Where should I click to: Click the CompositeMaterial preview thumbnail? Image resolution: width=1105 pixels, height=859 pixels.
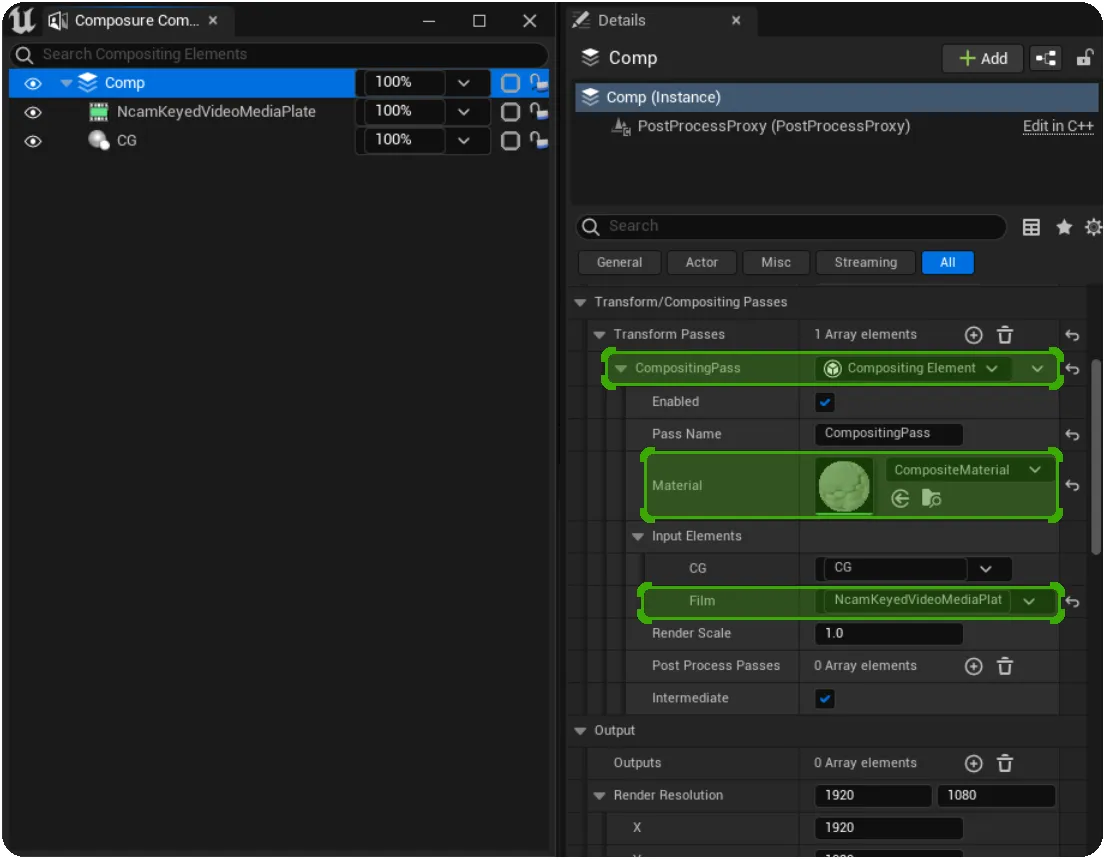click(x=844, y=486)
